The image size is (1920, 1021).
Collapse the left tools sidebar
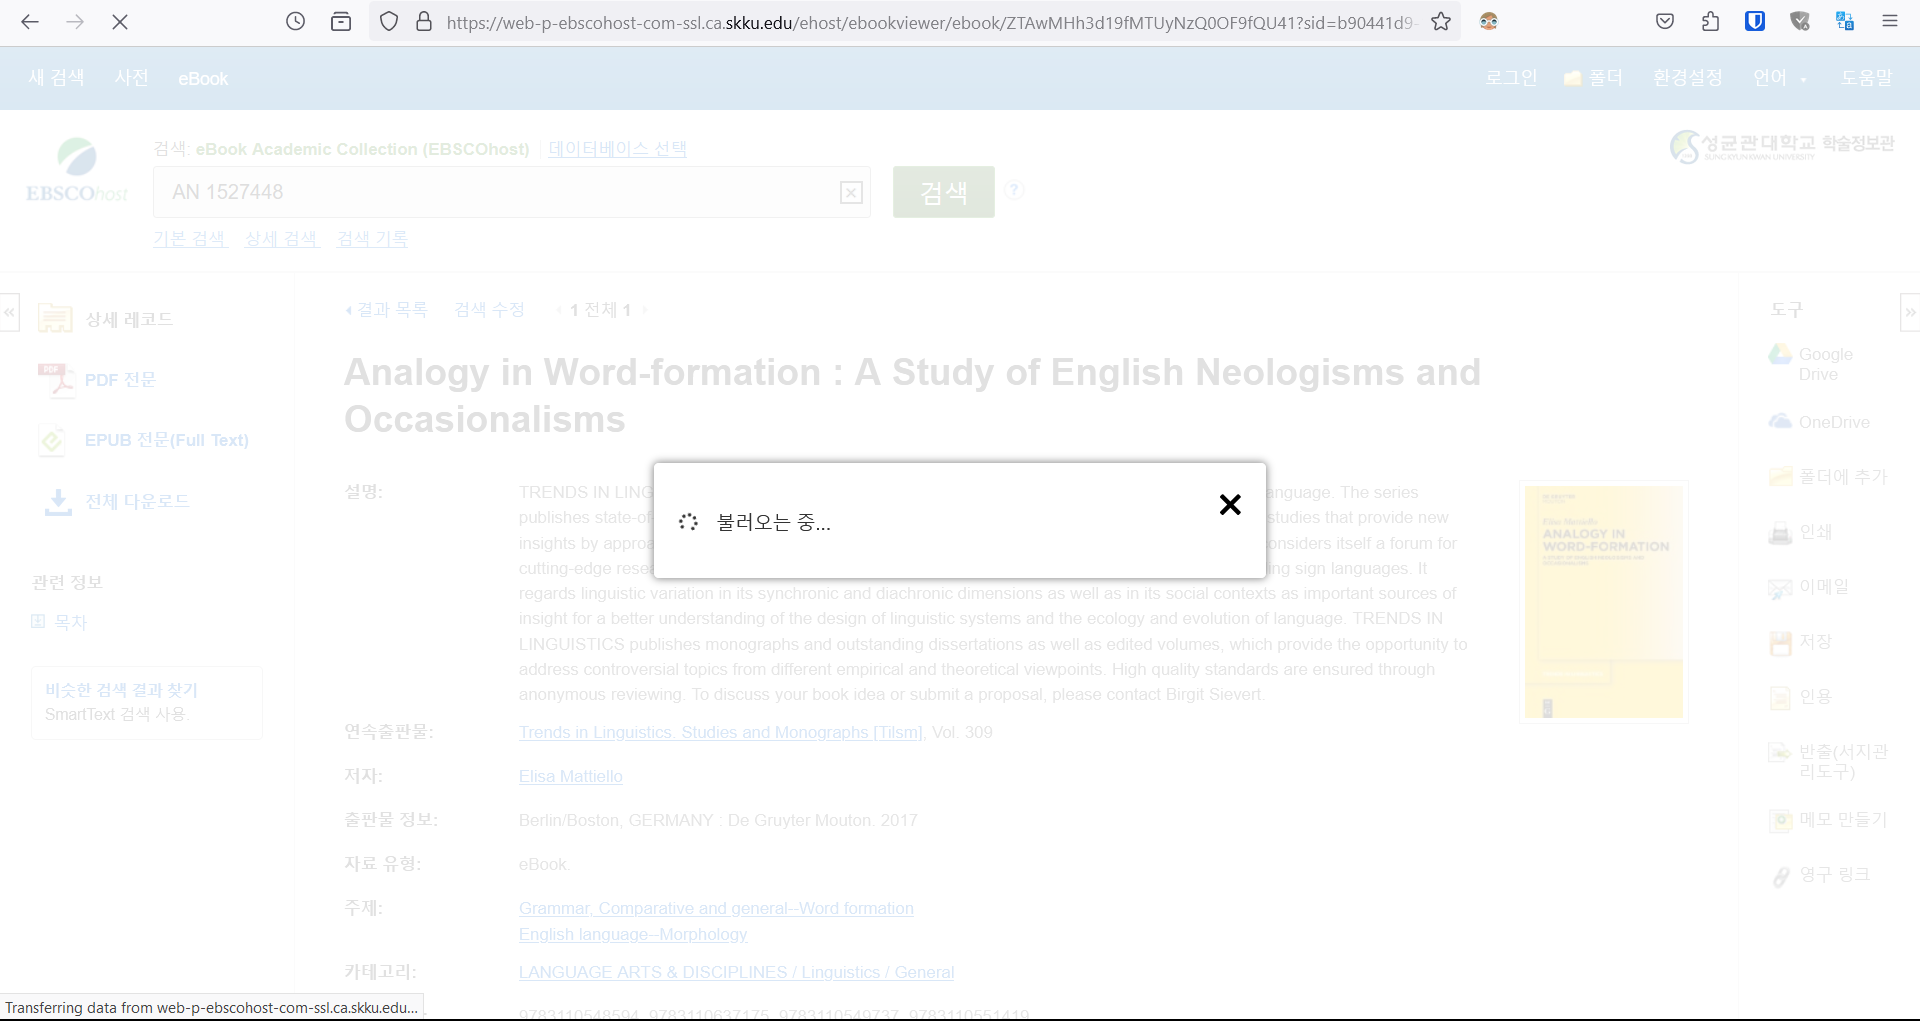tap(8, 312)
